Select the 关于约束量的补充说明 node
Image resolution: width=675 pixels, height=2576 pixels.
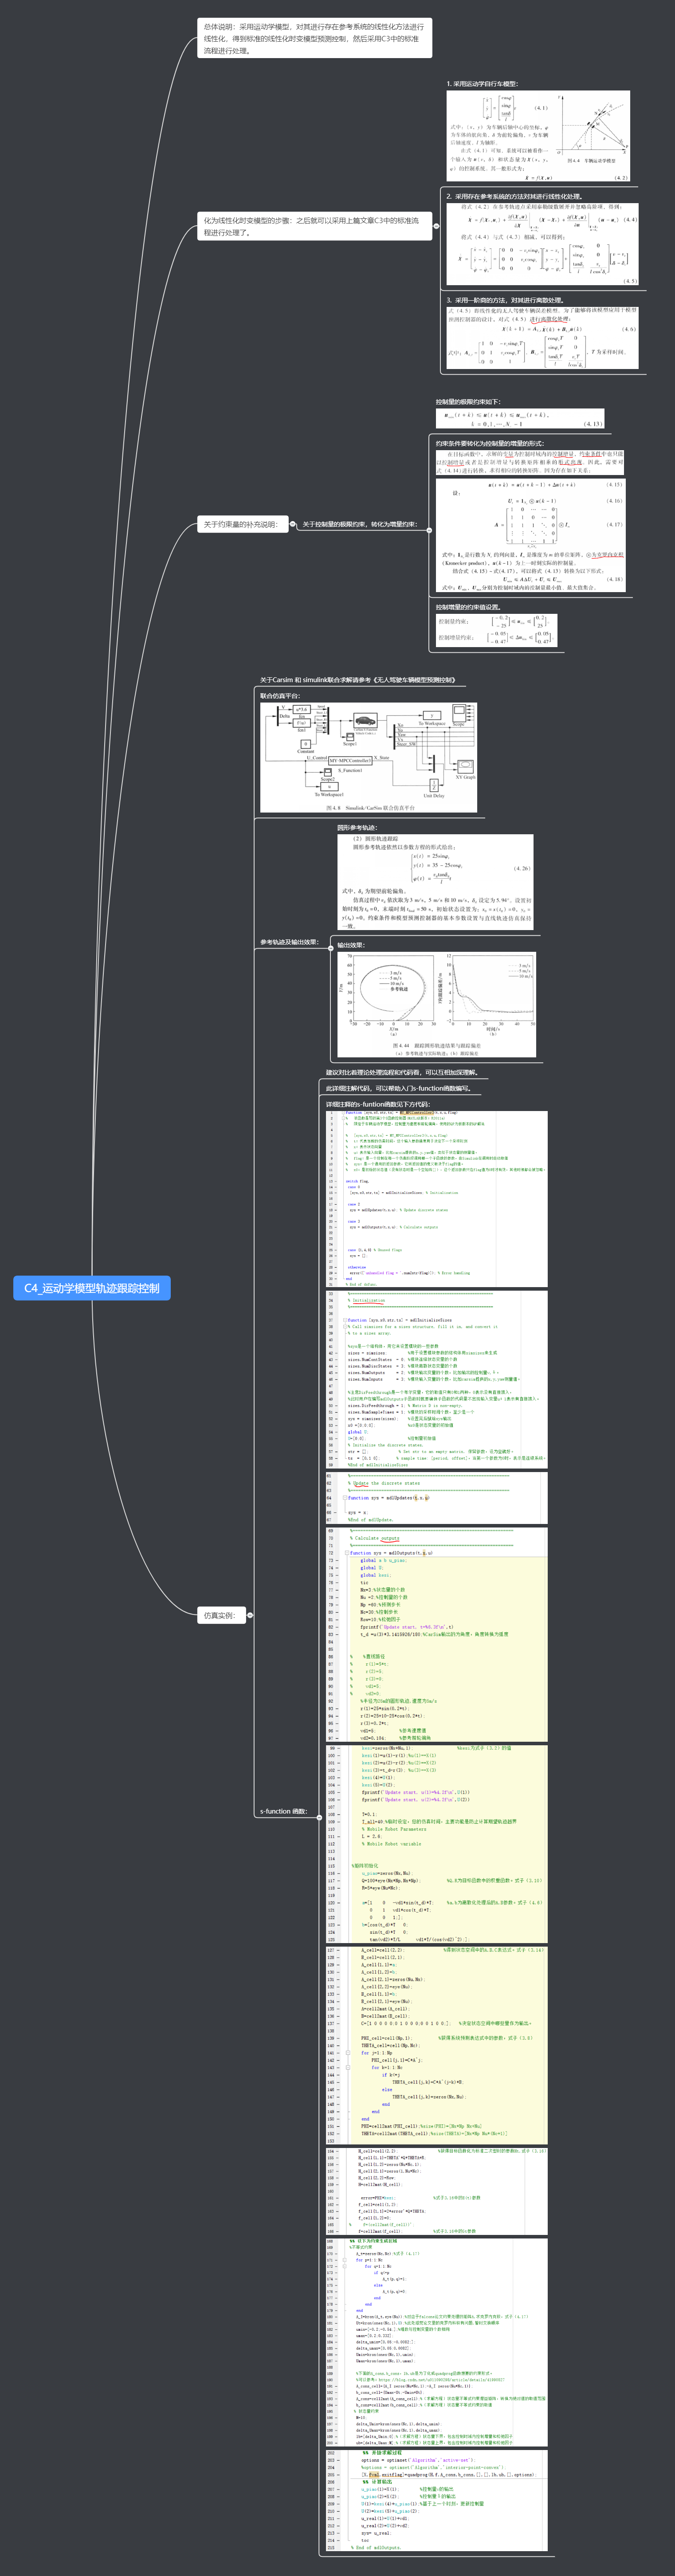tap(243, 524)
